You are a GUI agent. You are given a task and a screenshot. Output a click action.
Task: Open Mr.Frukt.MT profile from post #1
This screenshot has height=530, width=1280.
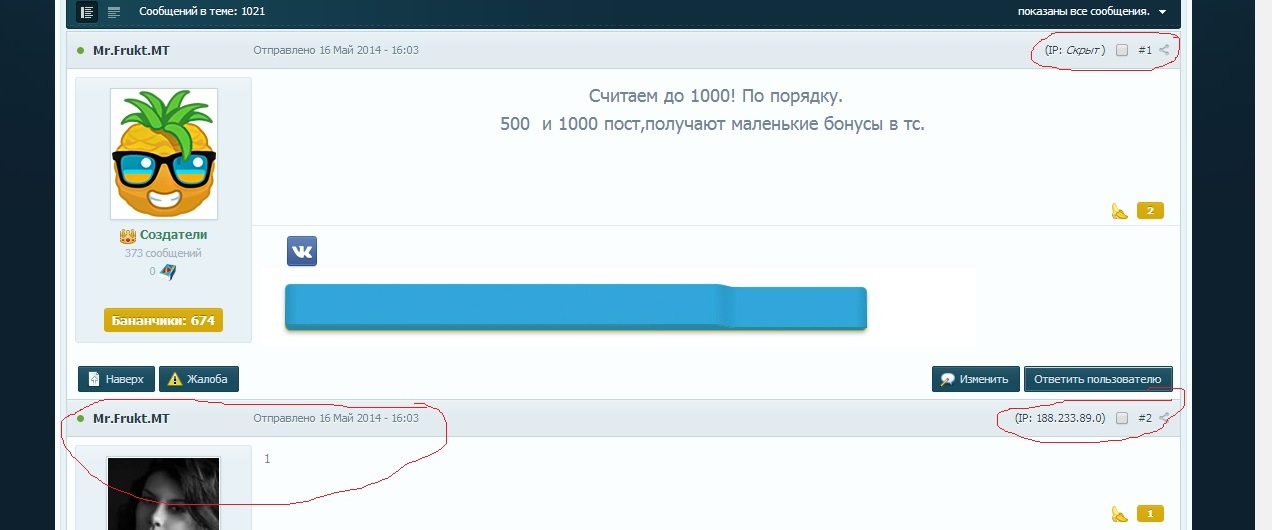pyautogui.click(x=131, y=50)
